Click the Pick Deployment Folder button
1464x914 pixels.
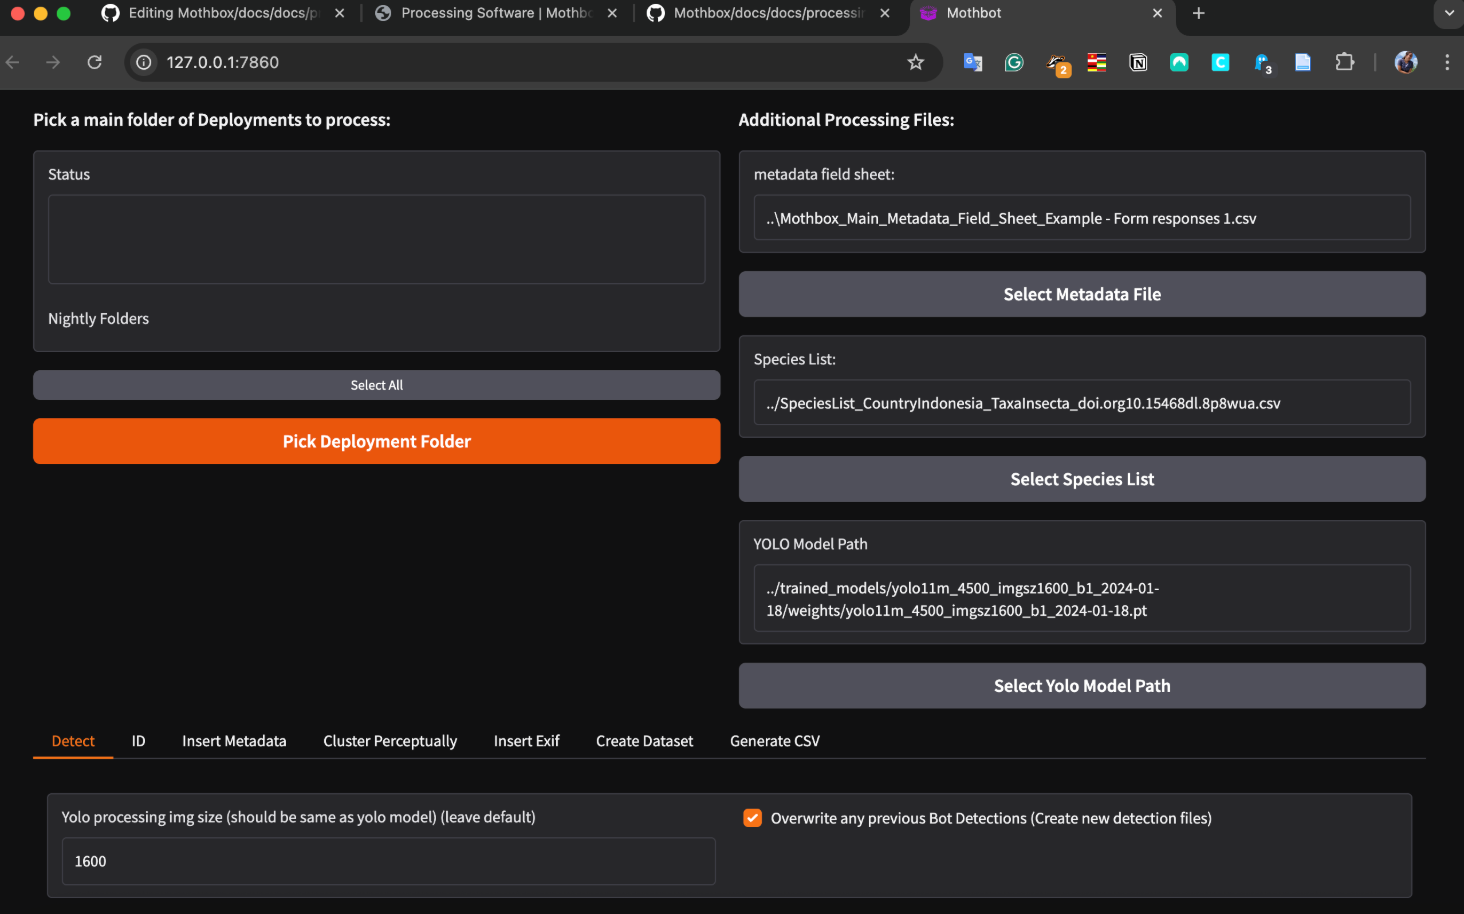[x=376, y=441]
